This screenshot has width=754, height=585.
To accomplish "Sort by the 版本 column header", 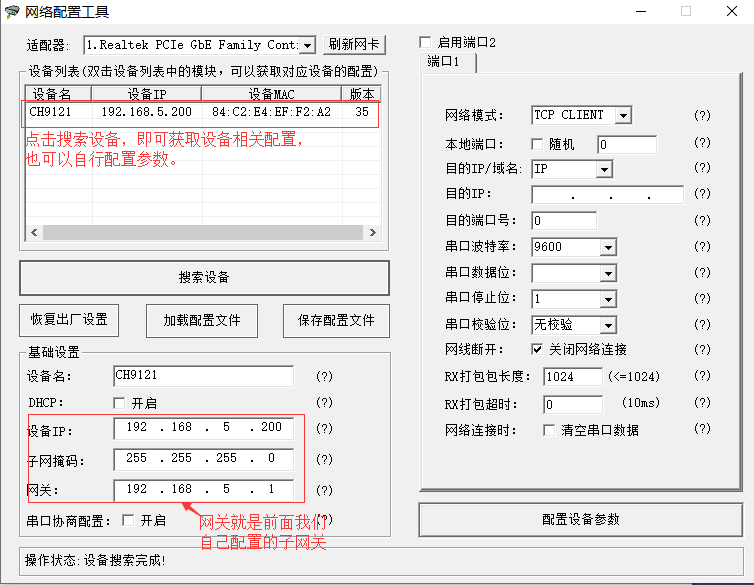I will (x=362, y=94).
